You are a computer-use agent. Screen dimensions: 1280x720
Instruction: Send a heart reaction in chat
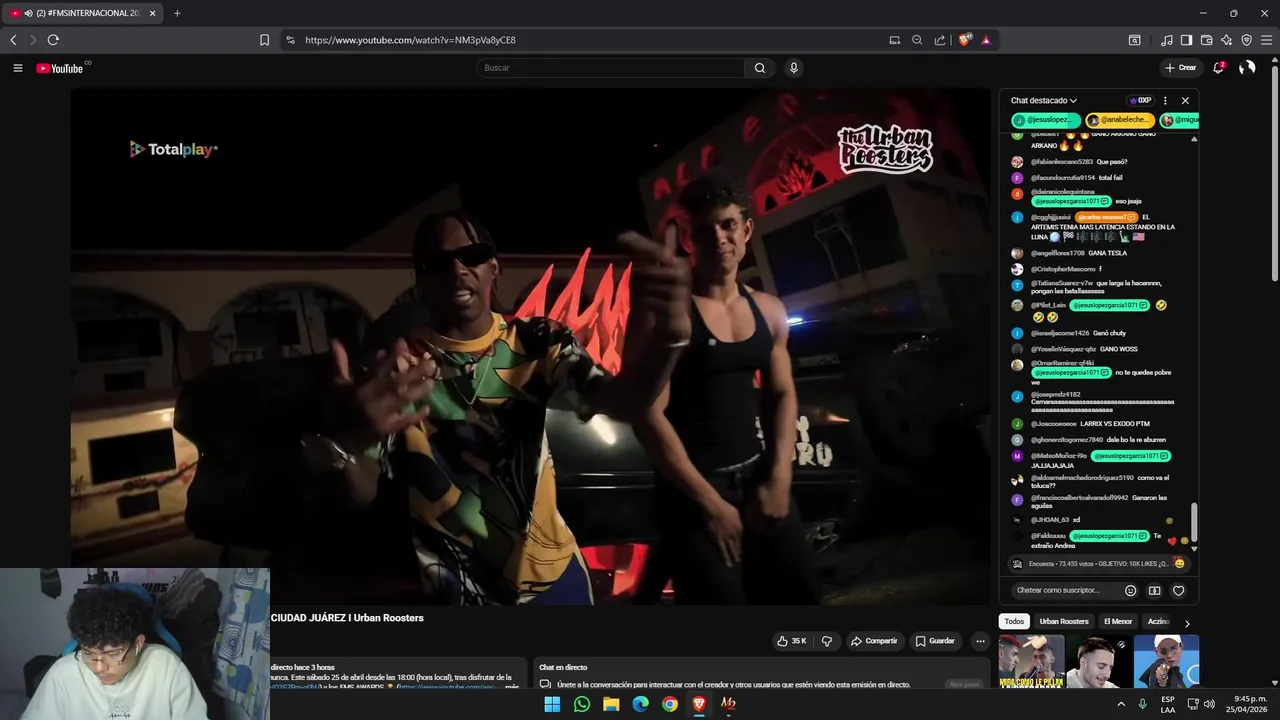(1178, 590)
